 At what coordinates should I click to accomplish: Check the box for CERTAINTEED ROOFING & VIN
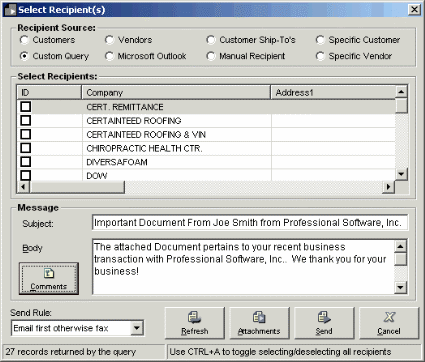click(26, 134)
